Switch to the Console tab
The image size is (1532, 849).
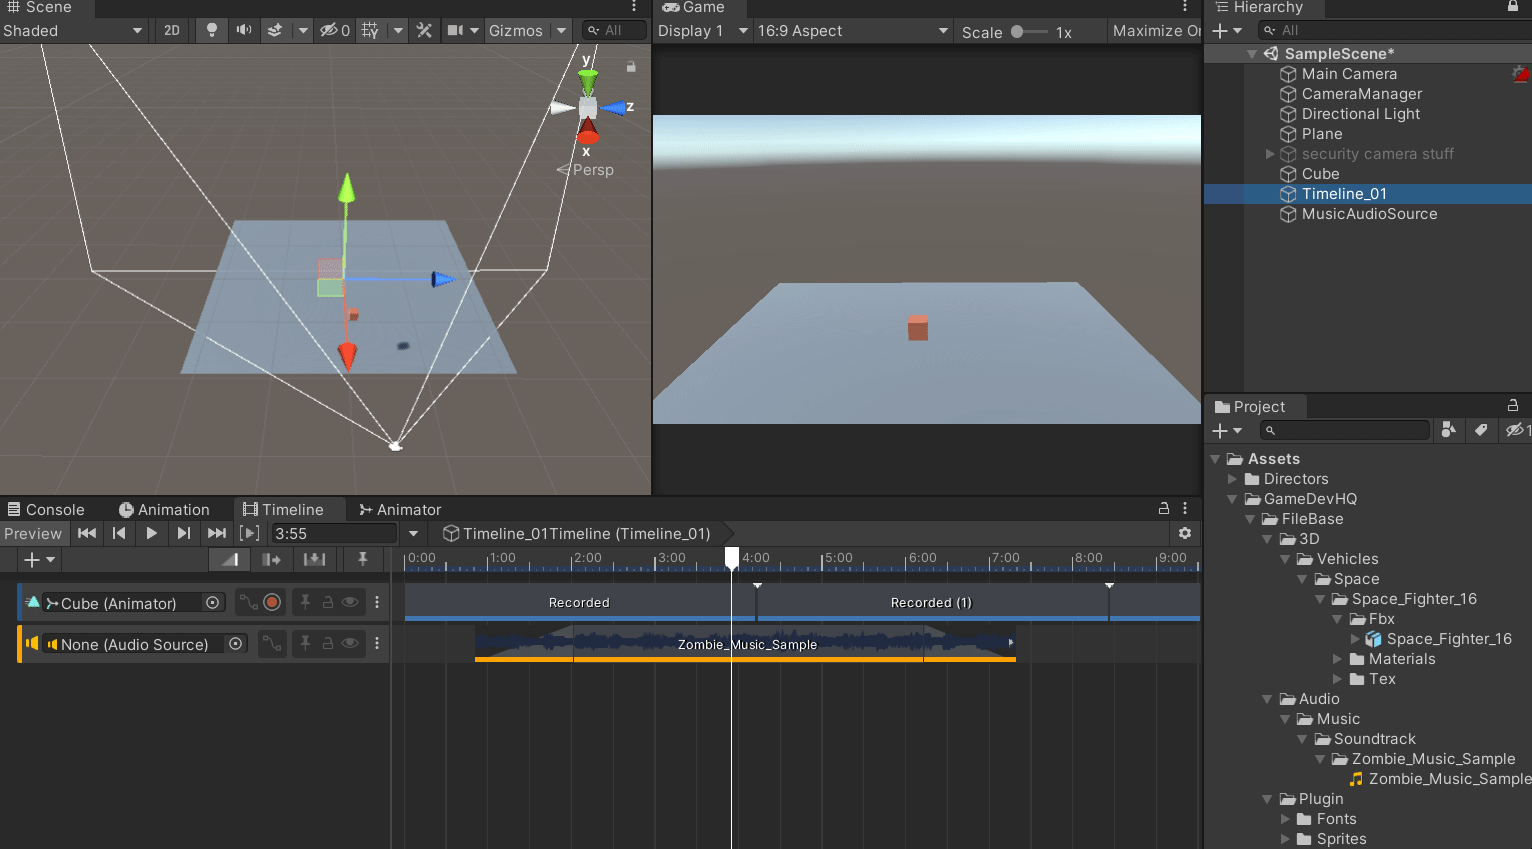point(46,509)
